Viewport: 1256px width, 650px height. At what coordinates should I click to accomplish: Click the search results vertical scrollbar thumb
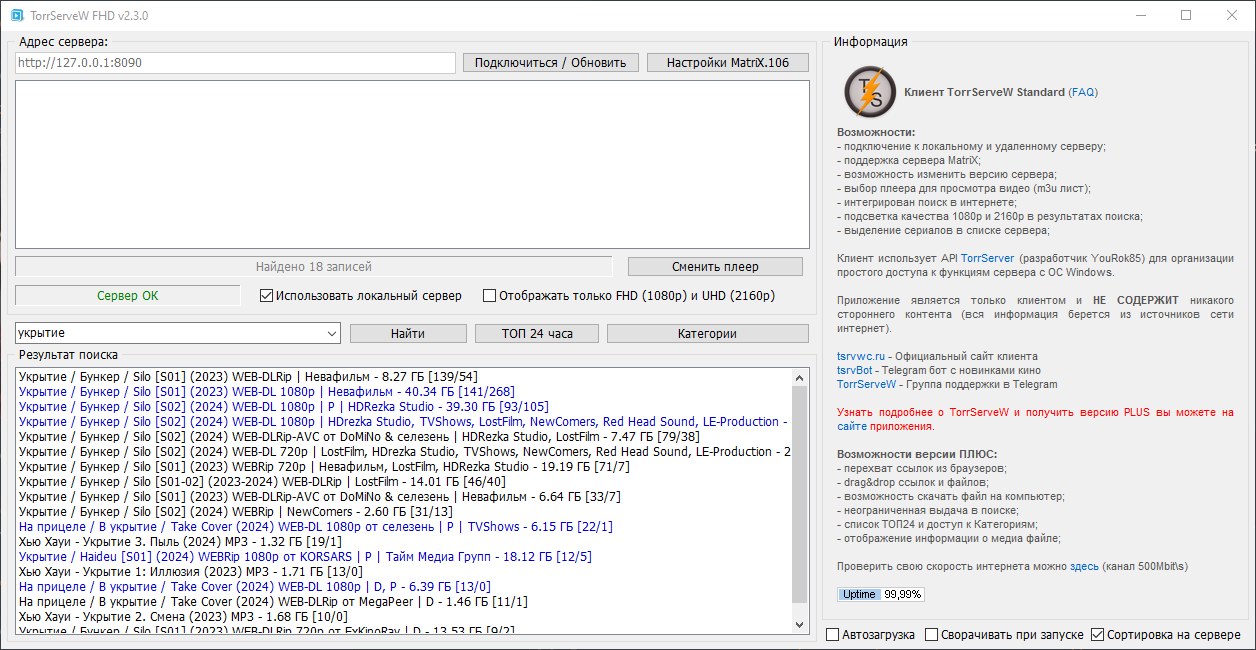(x=800, y=494)
